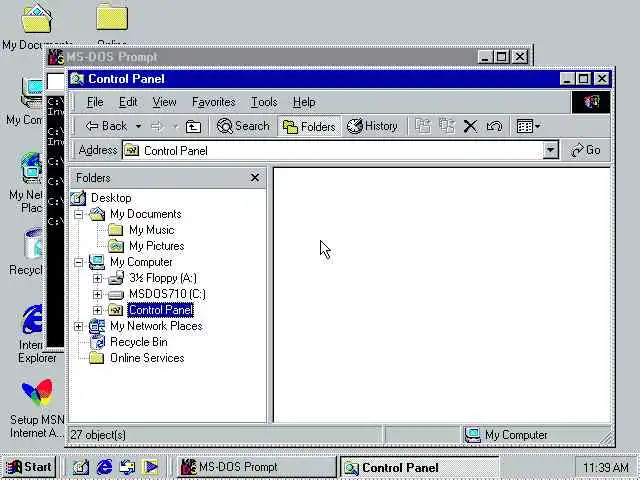Open the Tools menu
Viewport: 640px width, 480px height.
click(264, 102)
